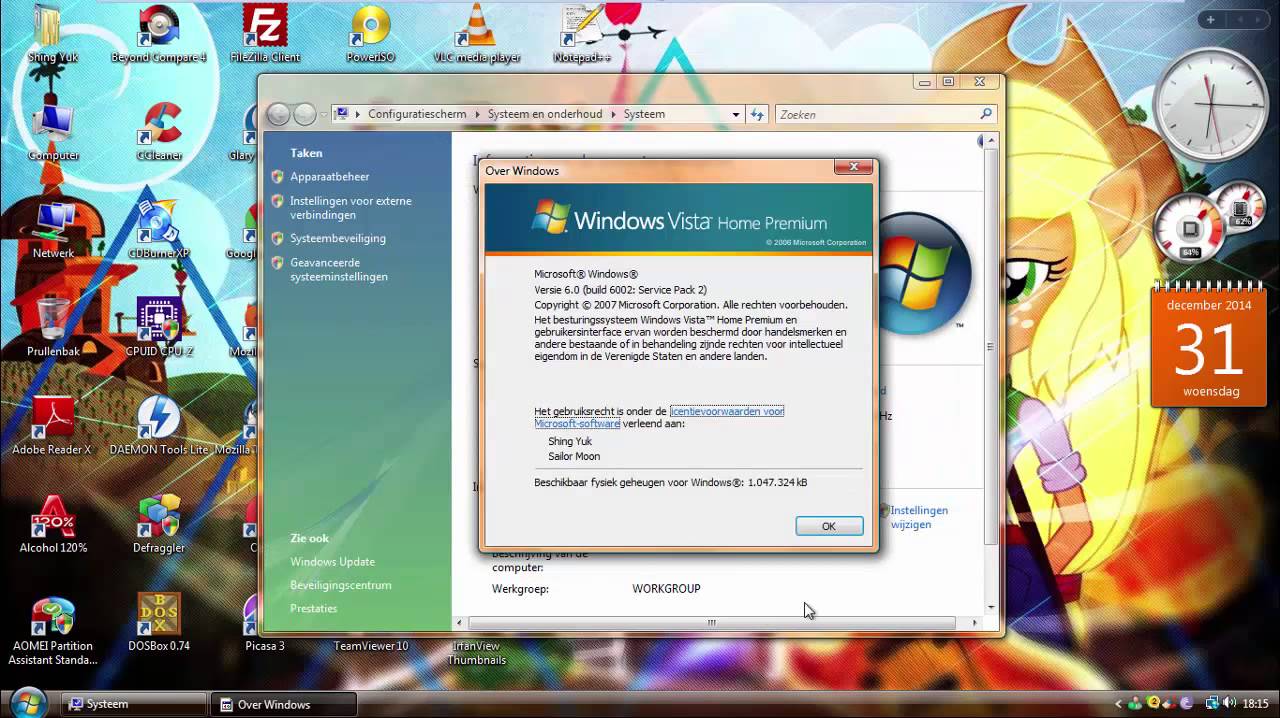Open Instellingen voor externe verbindingen

pos(350,208)
